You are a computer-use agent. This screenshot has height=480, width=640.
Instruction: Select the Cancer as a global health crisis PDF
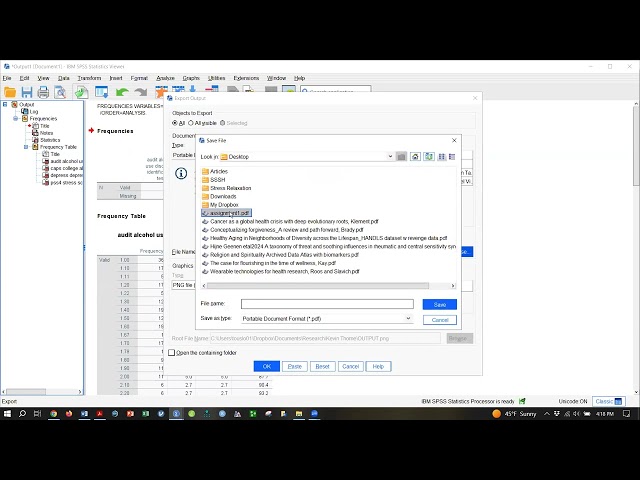tap(291, 221)
